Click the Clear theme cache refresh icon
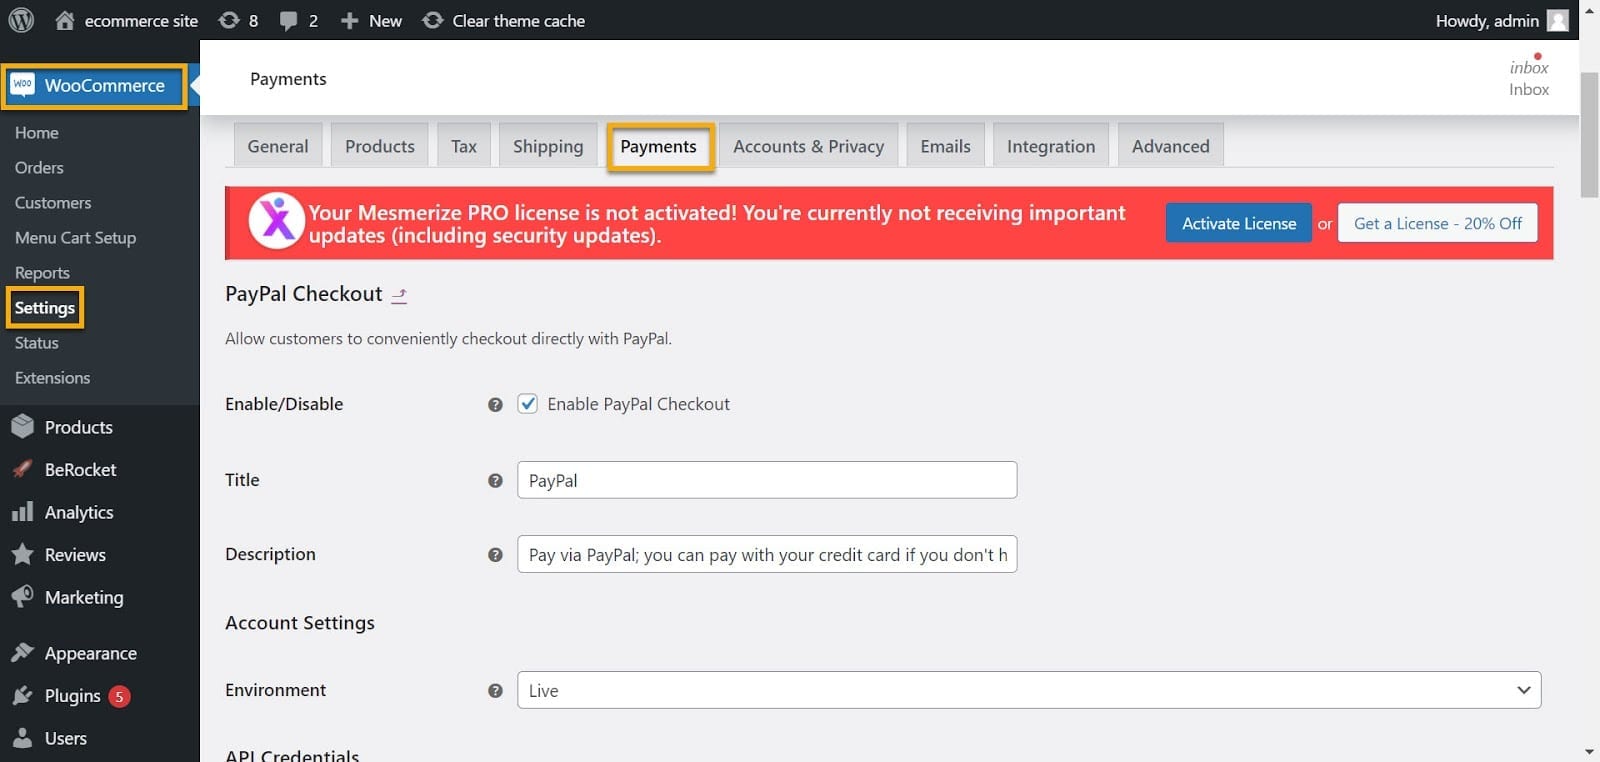Viewport: 1600px width, 762px height. (433, 20)
